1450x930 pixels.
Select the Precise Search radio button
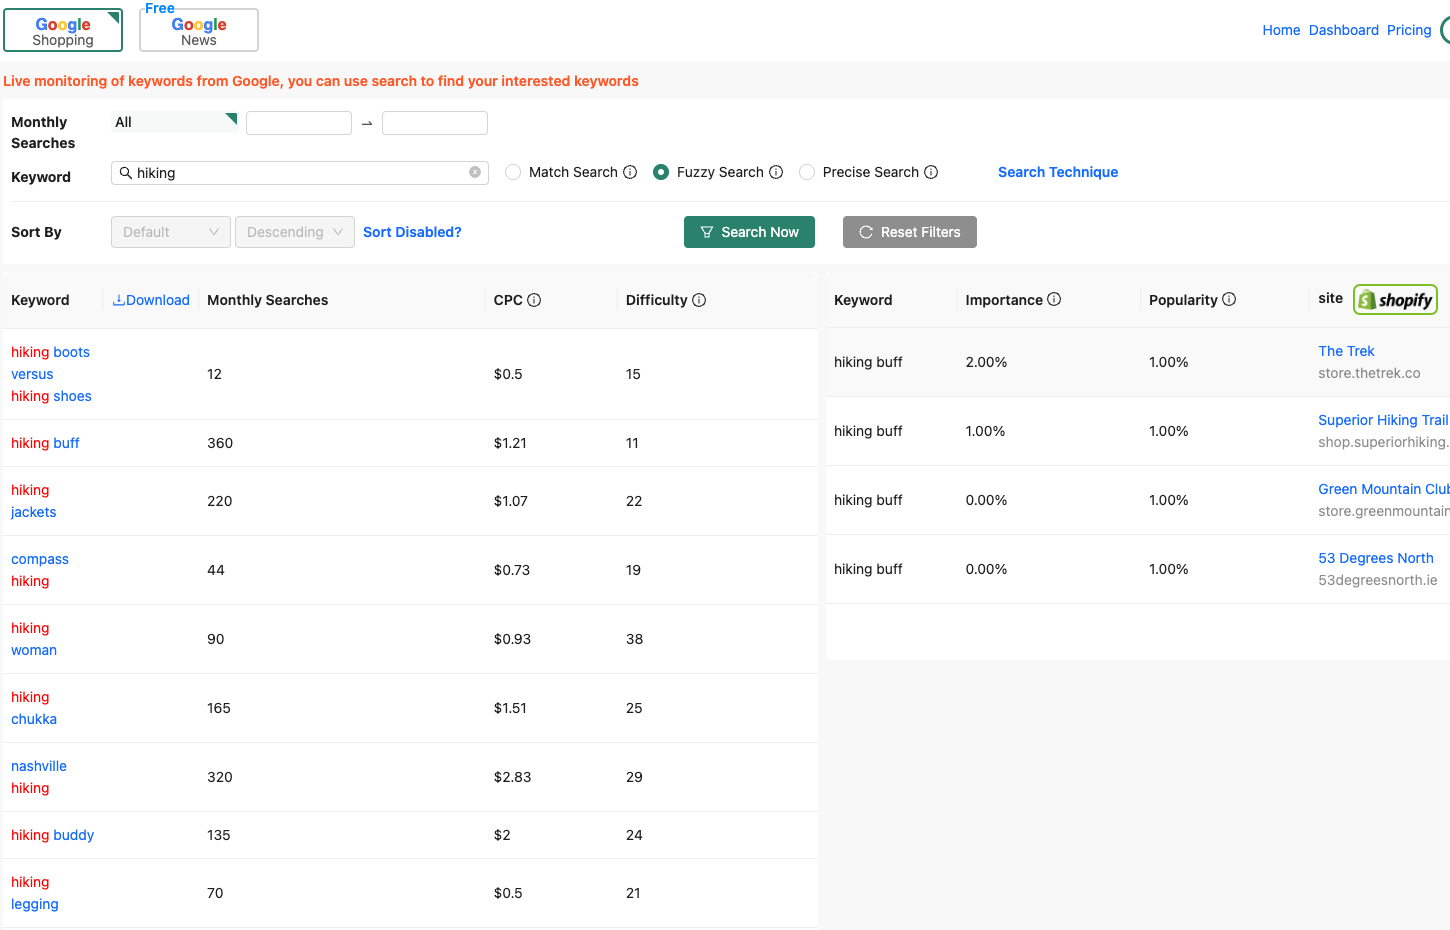point(807,171)
